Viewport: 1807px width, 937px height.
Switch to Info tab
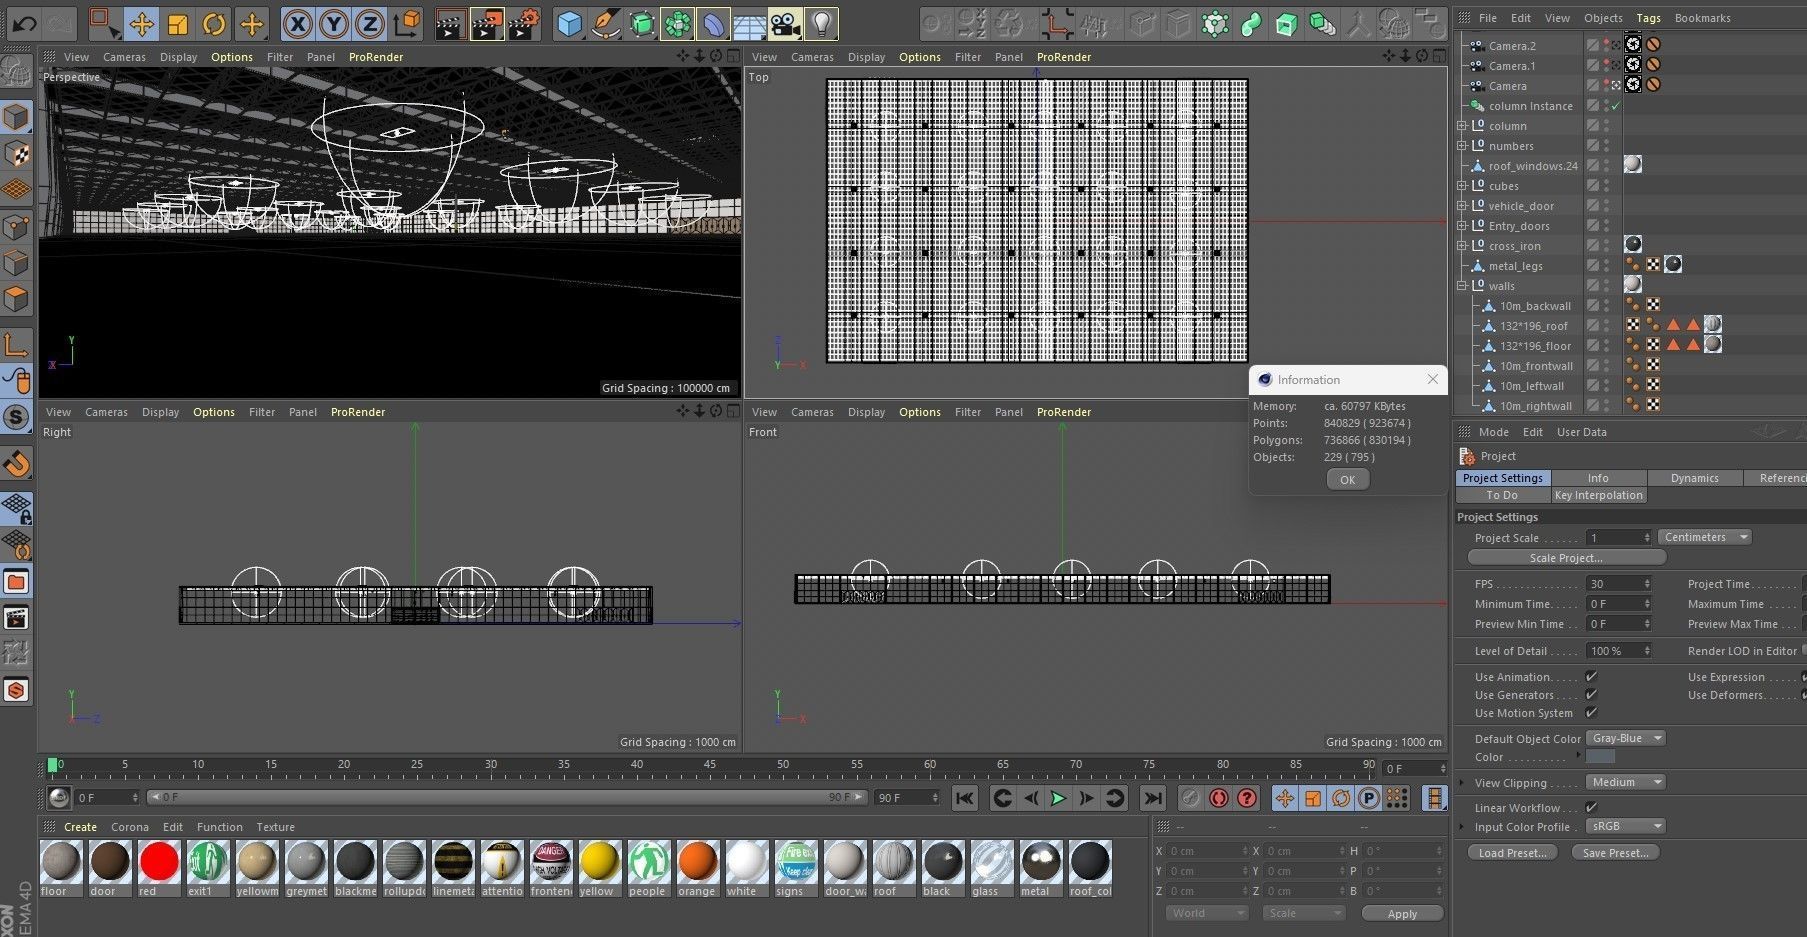pyautogui.click(x=1598, y=478)
